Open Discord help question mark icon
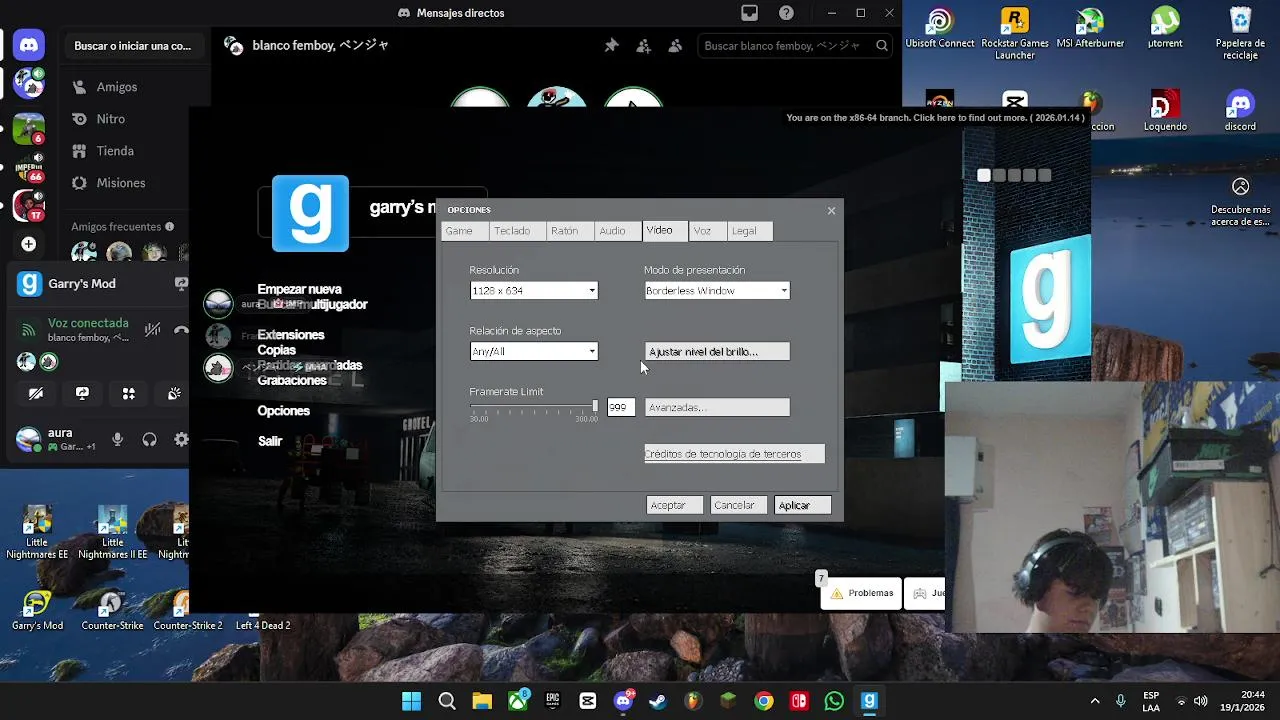 (786, 13)
